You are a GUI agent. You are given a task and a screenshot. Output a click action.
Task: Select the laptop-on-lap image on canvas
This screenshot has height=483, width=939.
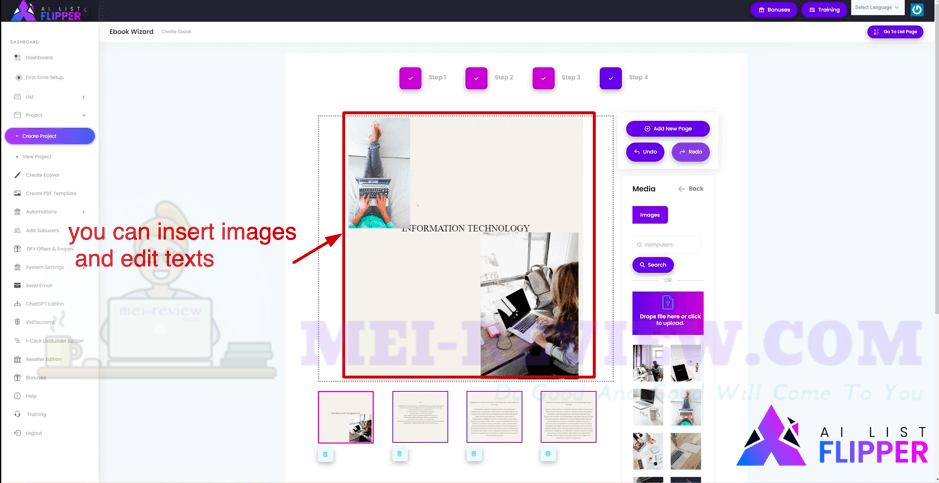[379, 173]
